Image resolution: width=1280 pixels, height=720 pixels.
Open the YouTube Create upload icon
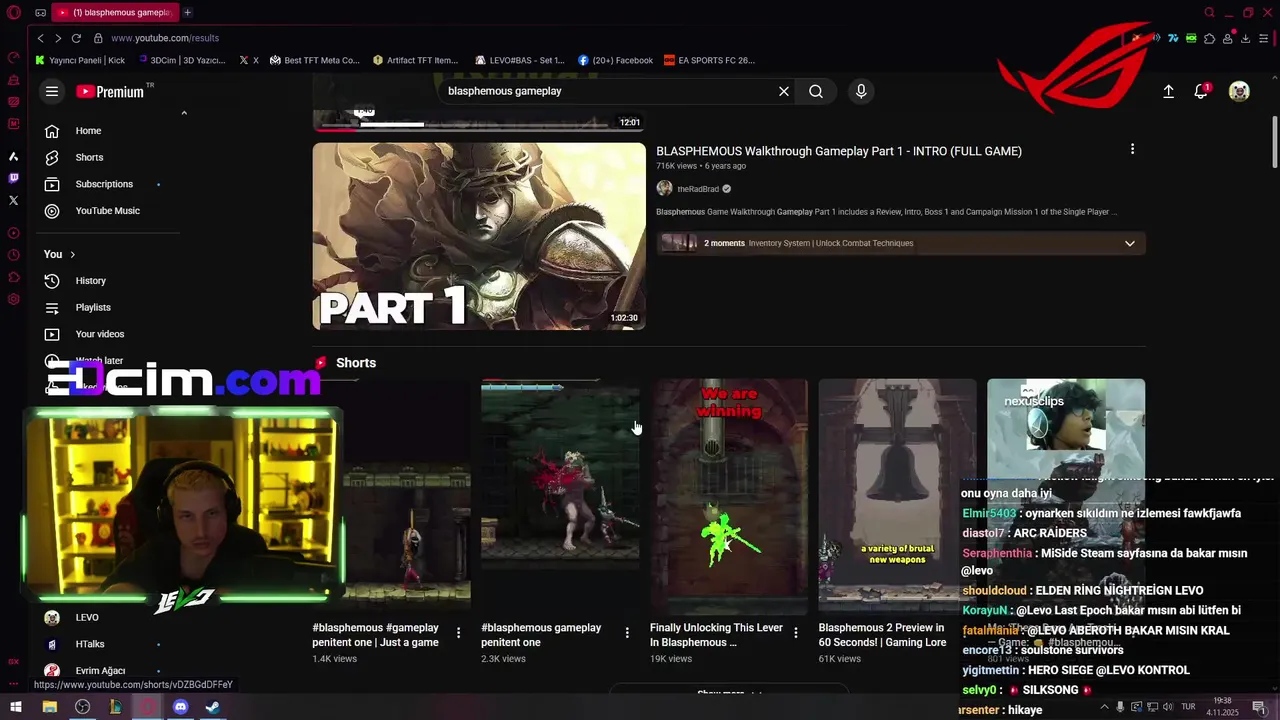1168,91
